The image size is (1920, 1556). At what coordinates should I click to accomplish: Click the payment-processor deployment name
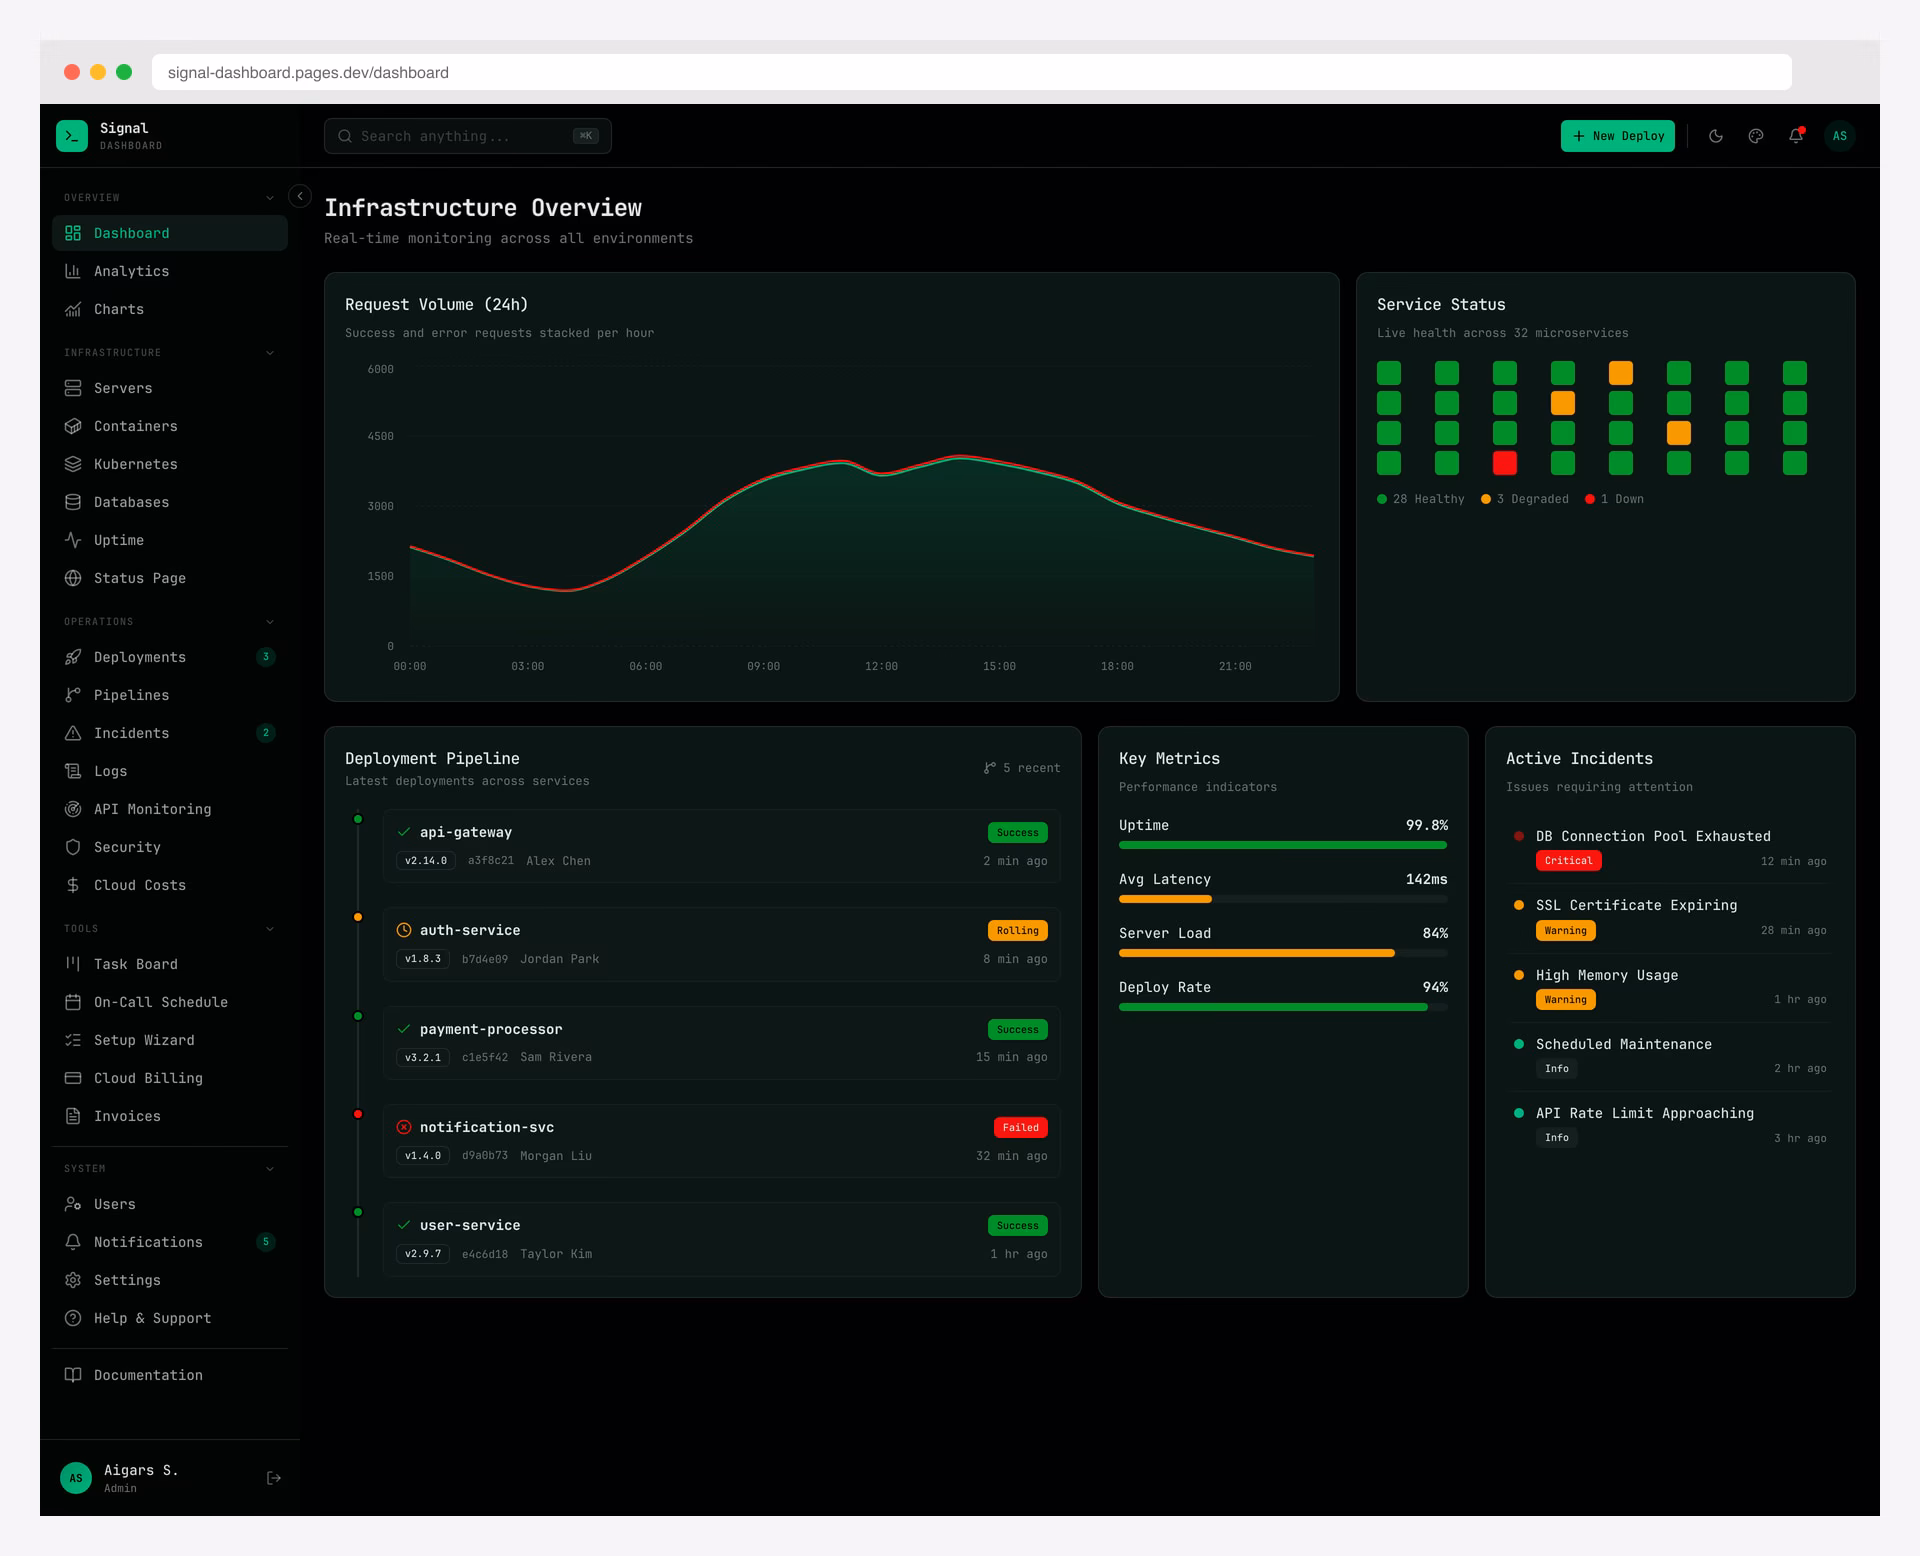point(491,1029)
